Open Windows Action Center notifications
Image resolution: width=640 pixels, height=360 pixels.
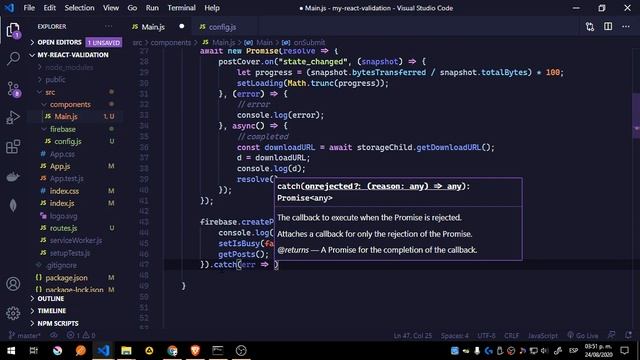(624, 351)
